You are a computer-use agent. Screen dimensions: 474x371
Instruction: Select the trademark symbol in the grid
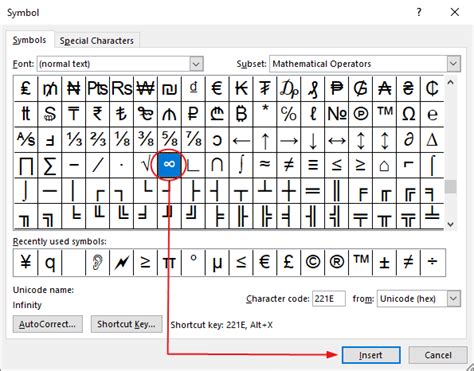385,114
